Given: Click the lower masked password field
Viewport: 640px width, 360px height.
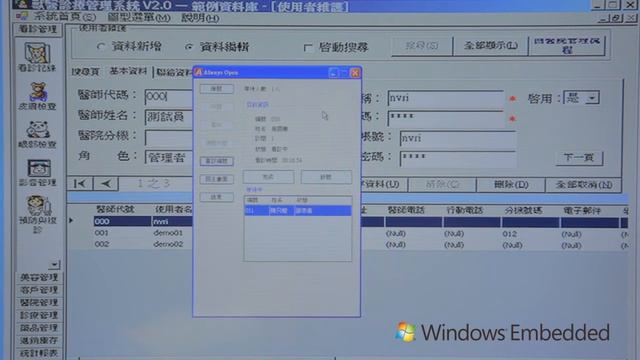Looking at the screenshot, I should 458,158.
